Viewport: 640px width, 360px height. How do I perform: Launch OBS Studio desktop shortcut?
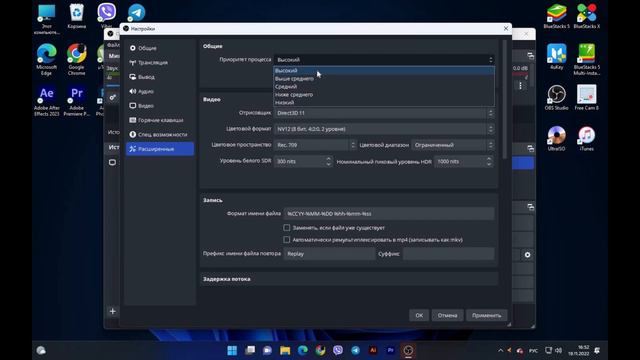coord(556,98)
